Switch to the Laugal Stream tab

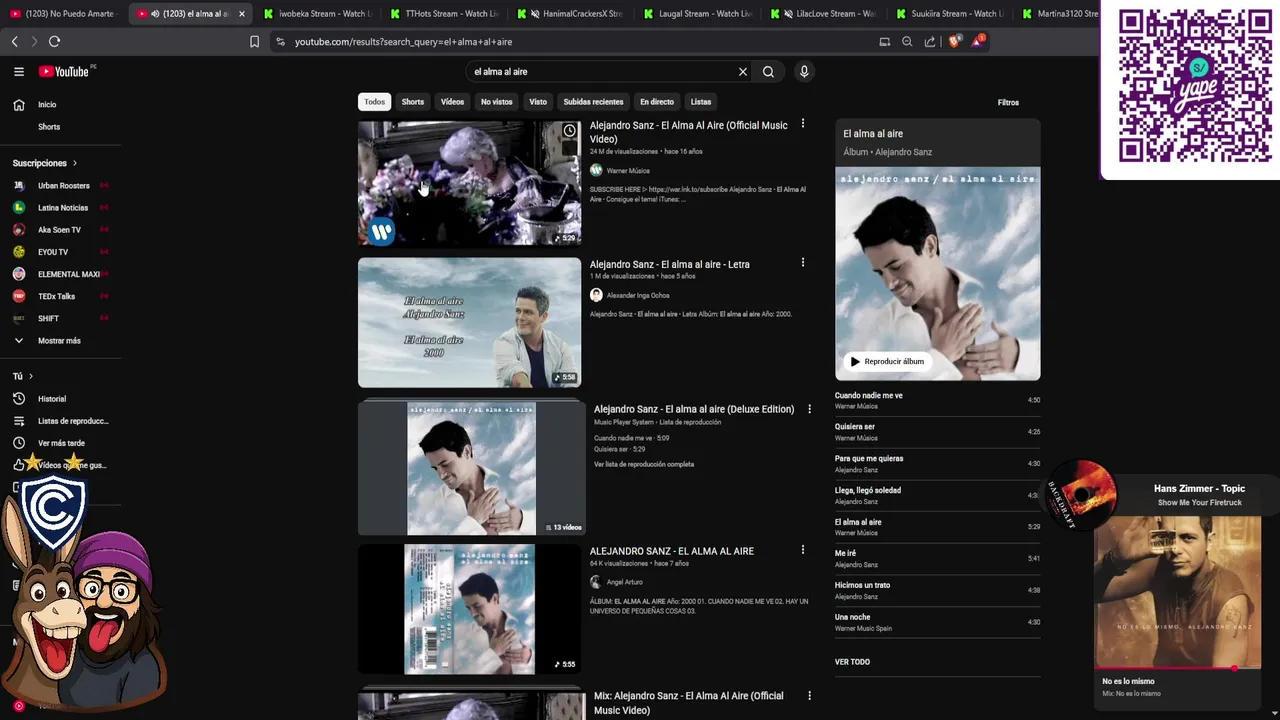tap(697, 14)
